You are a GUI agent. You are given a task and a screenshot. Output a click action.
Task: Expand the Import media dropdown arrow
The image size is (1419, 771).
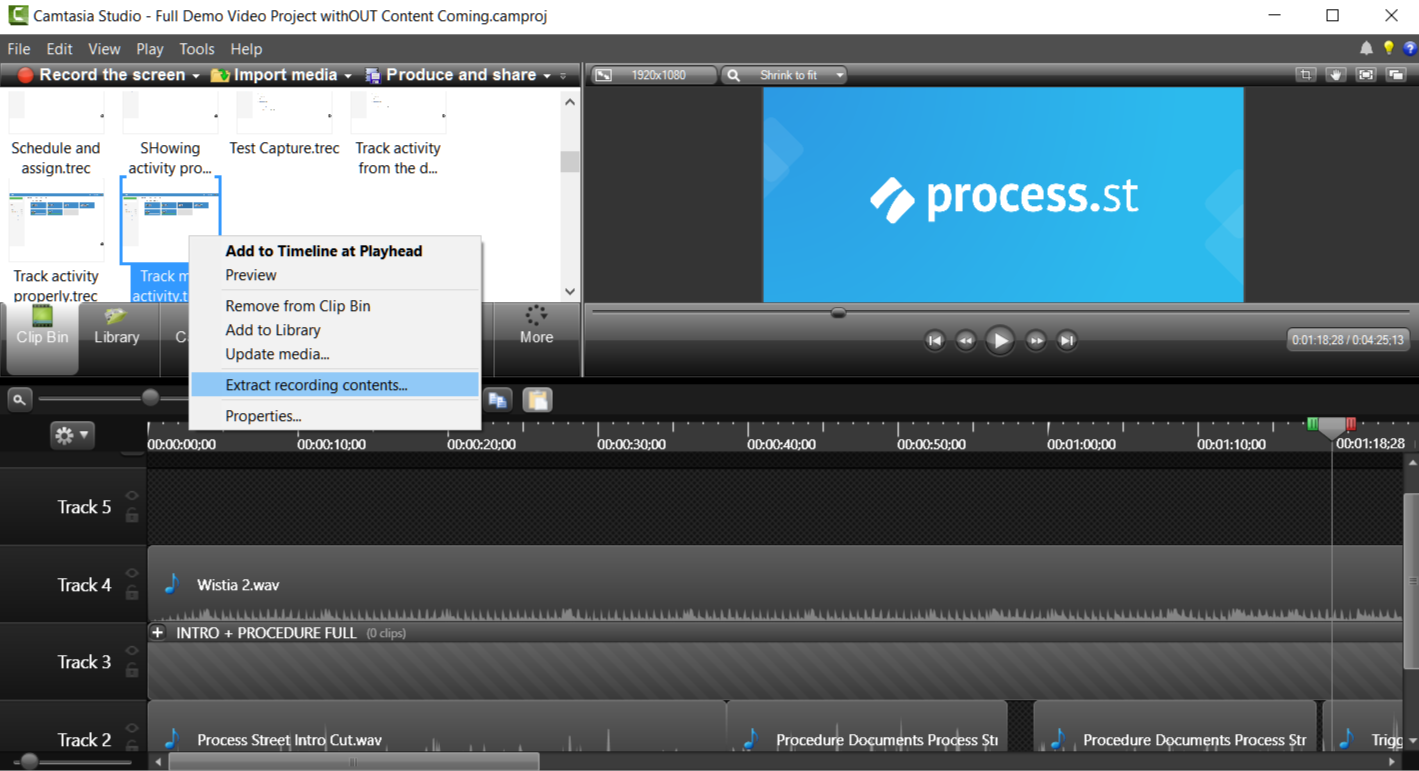tap(348, 76)
